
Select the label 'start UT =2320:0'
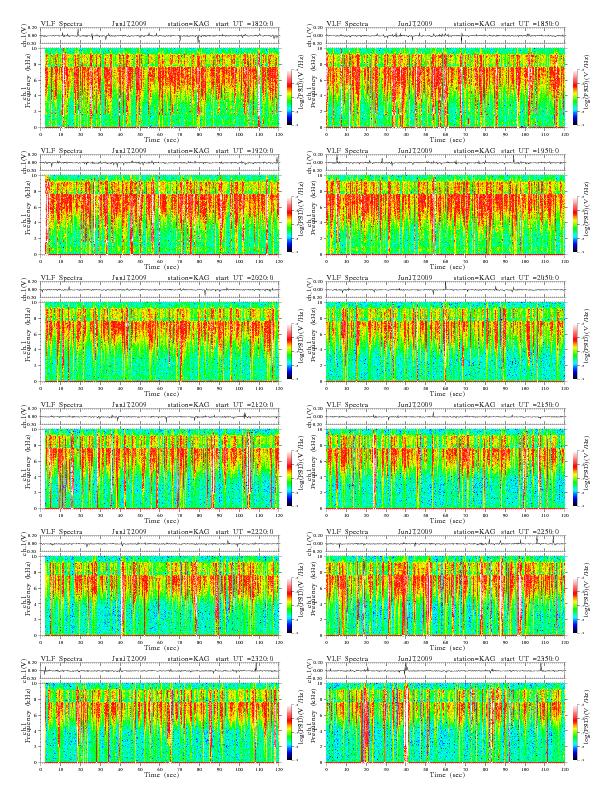coord(245,659)
